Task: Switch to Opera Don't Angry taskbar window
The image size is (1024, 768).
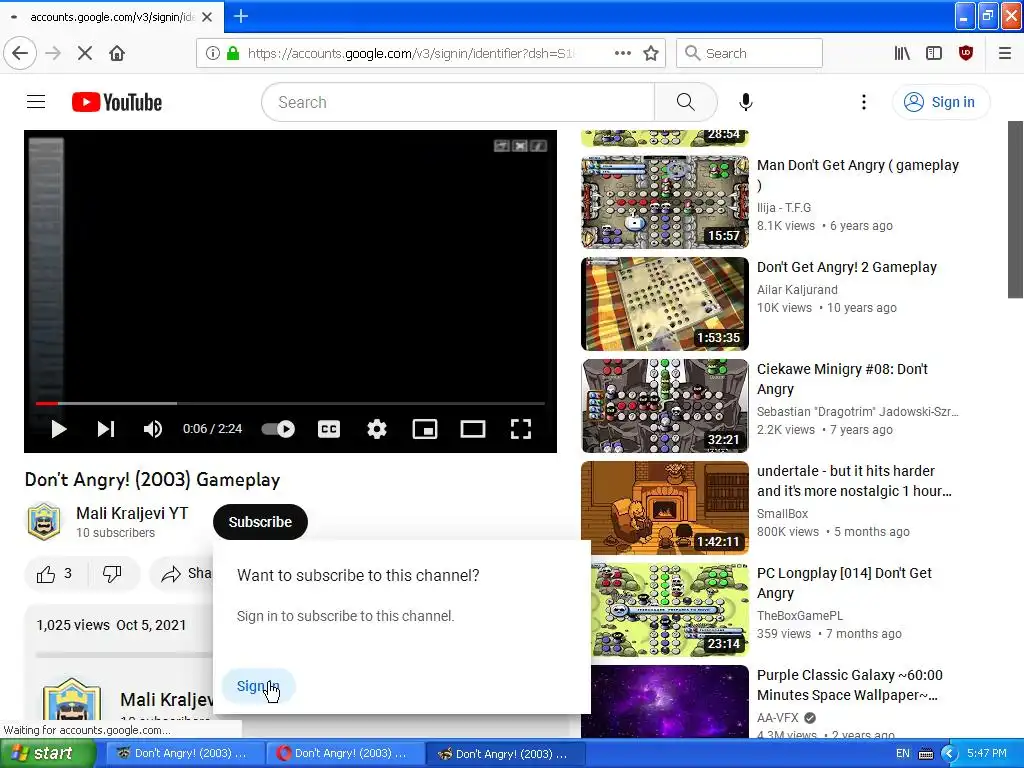Action: (x=346, y=753)
